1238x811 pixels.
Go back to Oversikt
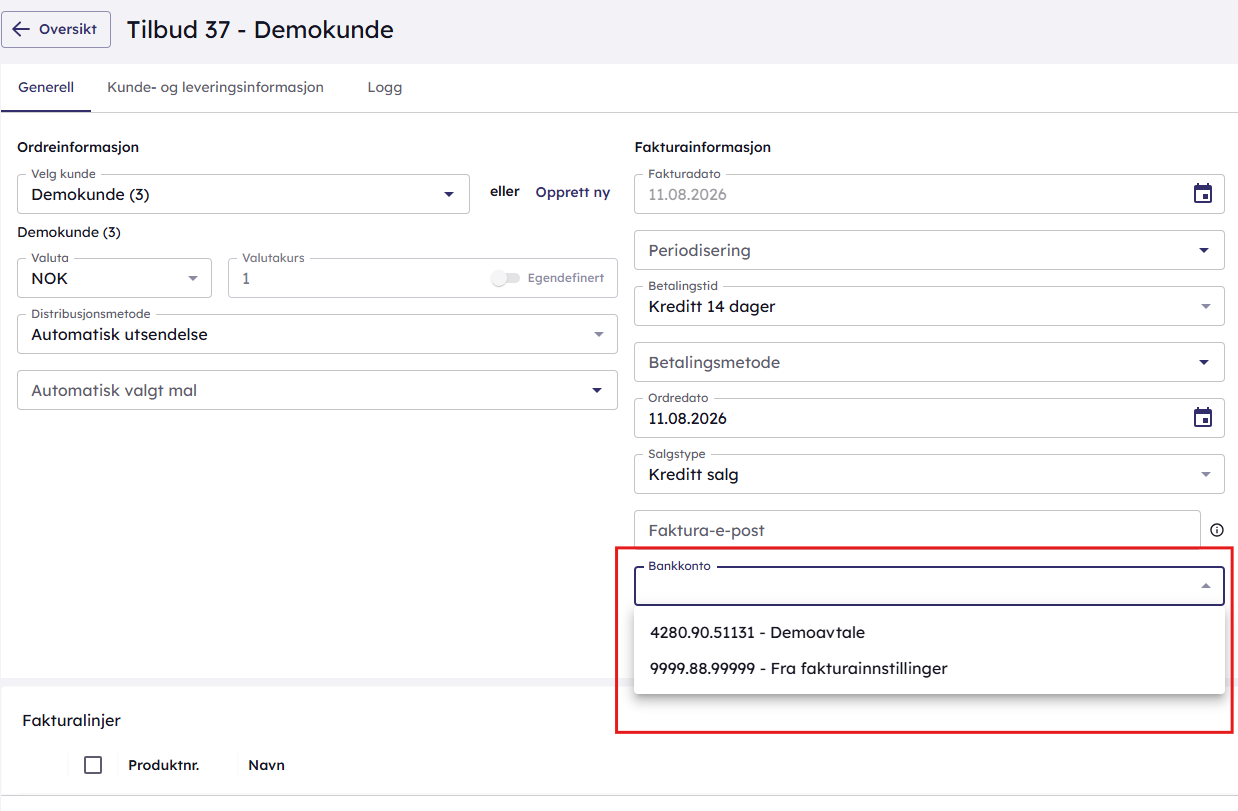tap(56, 30)
